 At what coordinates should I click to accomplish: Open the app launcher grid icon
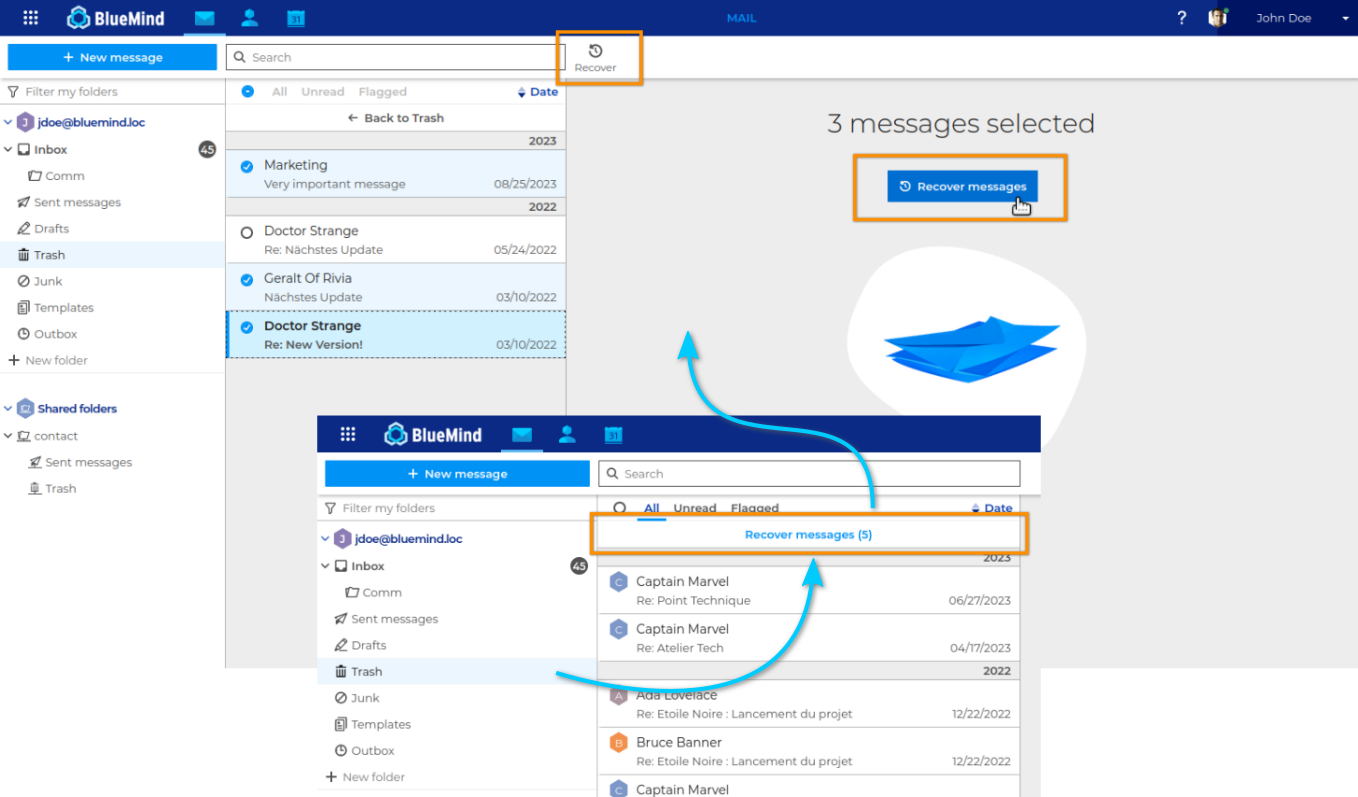[31, 18]
